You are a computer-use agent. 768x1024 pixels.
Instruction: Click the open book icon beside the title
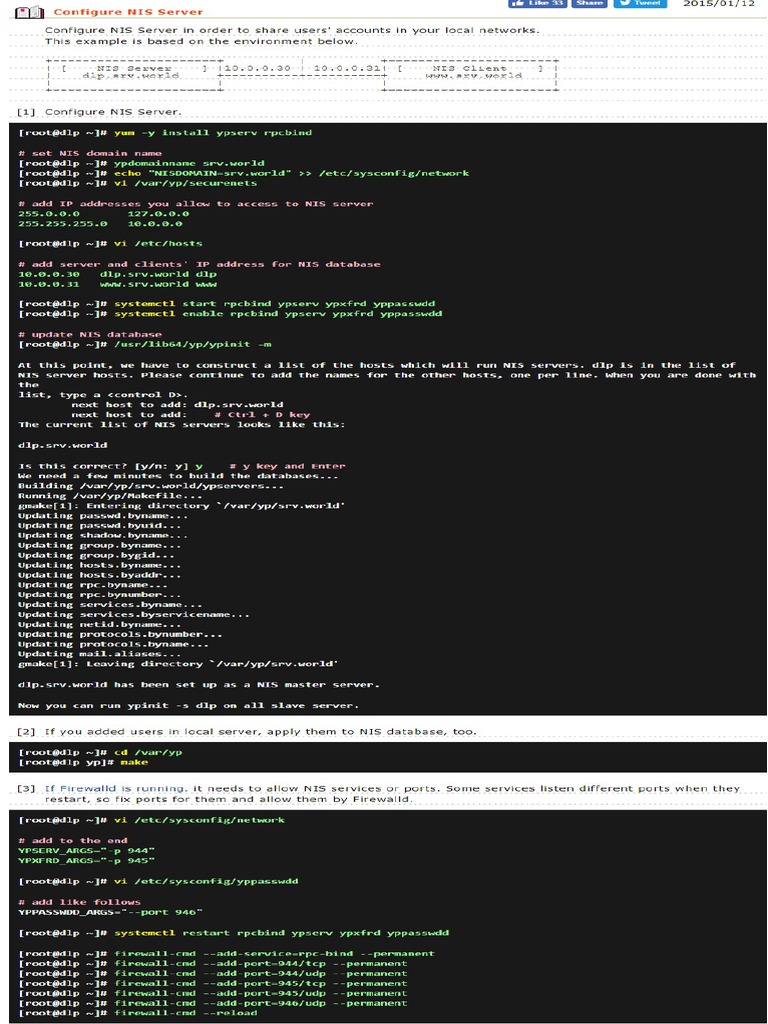click(30, 12)
